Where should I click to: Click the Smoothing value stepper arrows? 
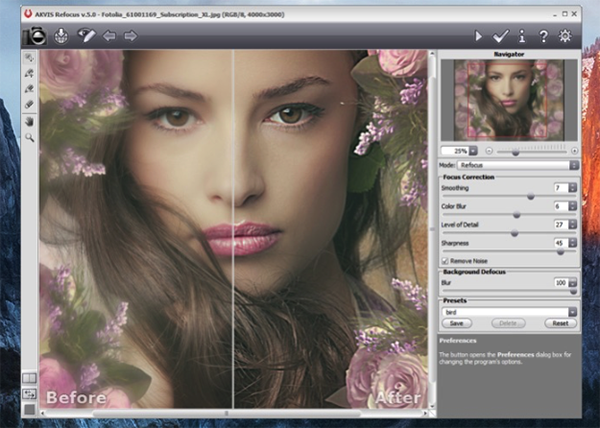[572, 188]
